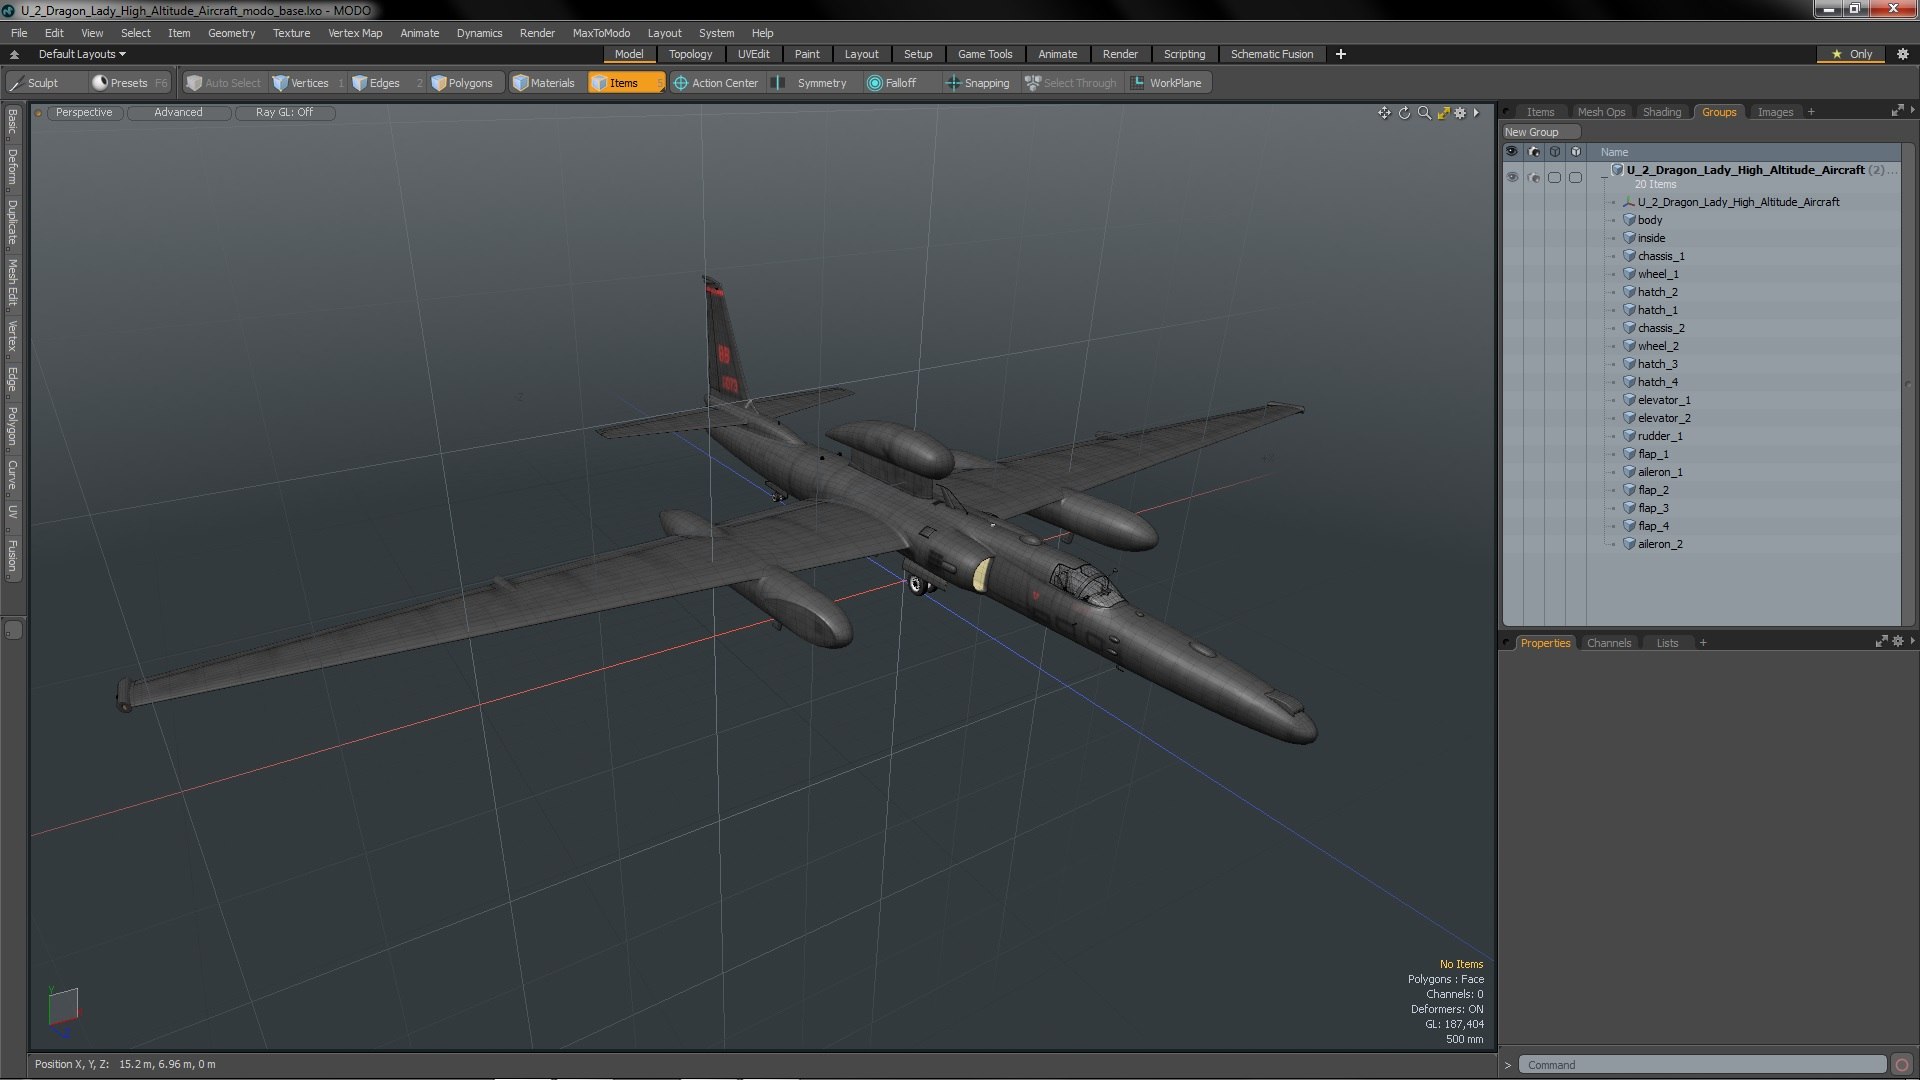Open the viewport settings gear

pyautogui.click(x=1460, y=113)
